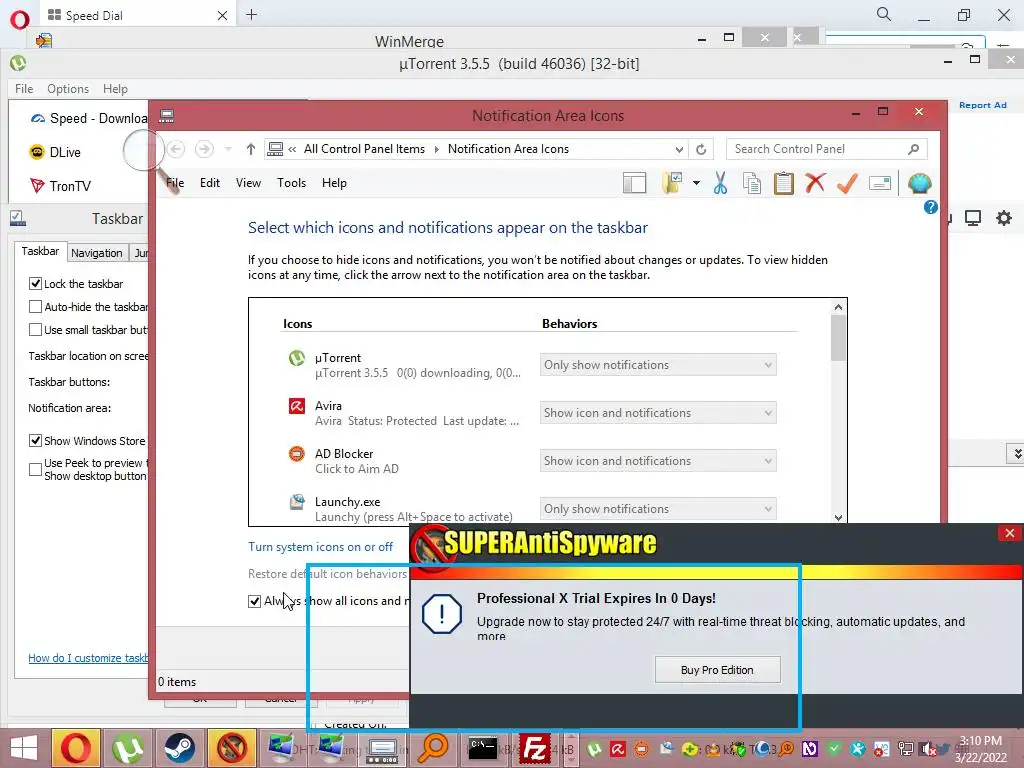Open new tab in Opera
1024x768 pixels.
click(251, 14)
